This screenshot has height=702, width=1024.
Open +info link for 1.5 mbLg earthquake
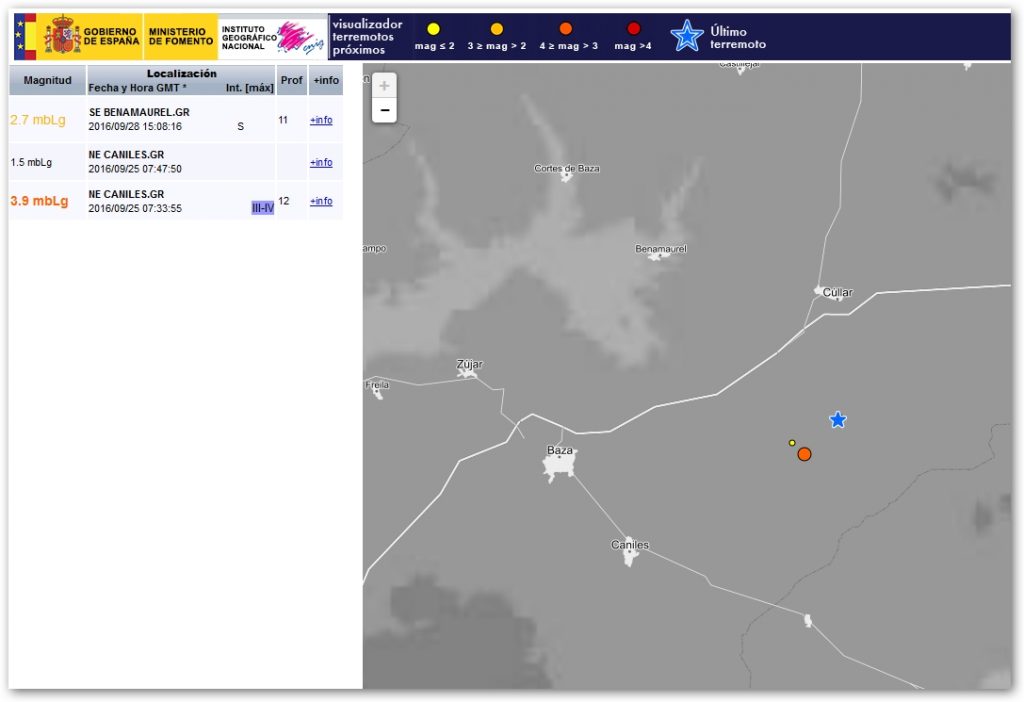pyautogui.click(x=321, y=162)
